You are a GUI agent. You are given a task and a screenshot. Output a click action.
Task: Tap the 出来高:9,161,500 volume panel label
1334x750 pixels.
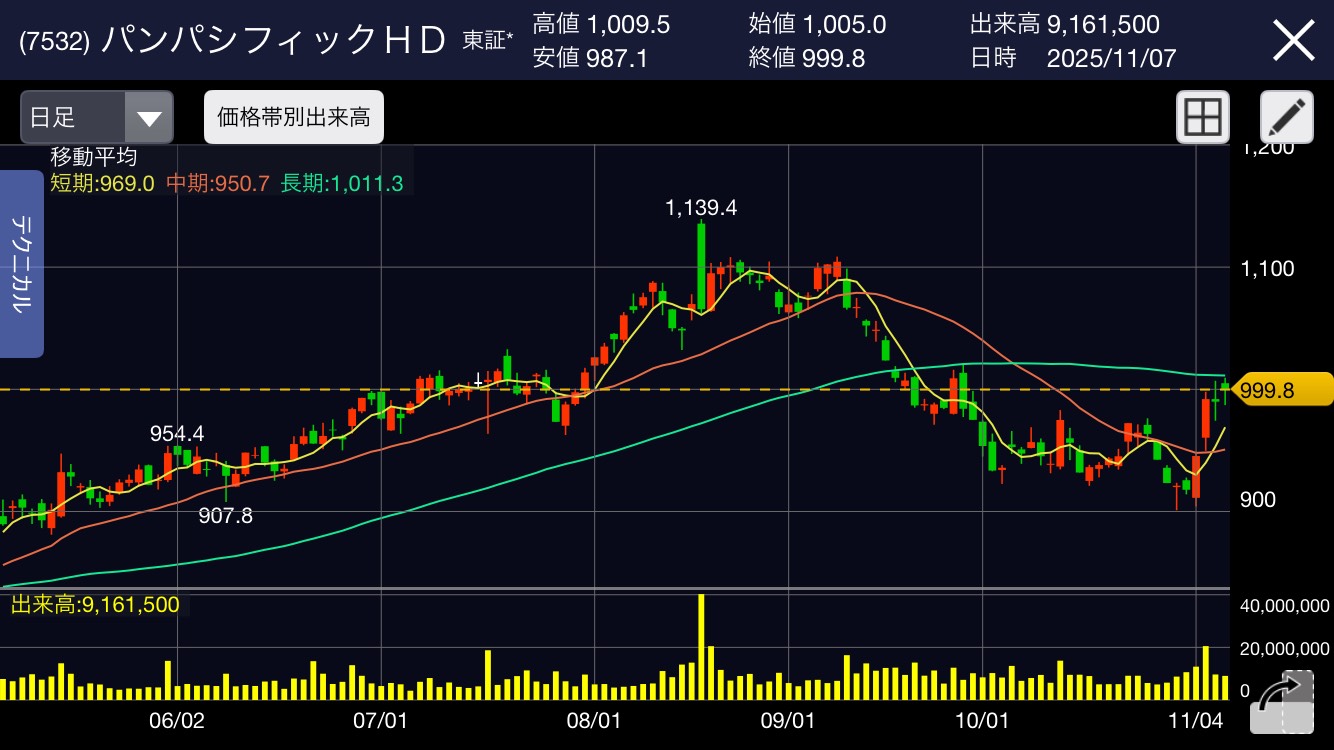(96, 604)
